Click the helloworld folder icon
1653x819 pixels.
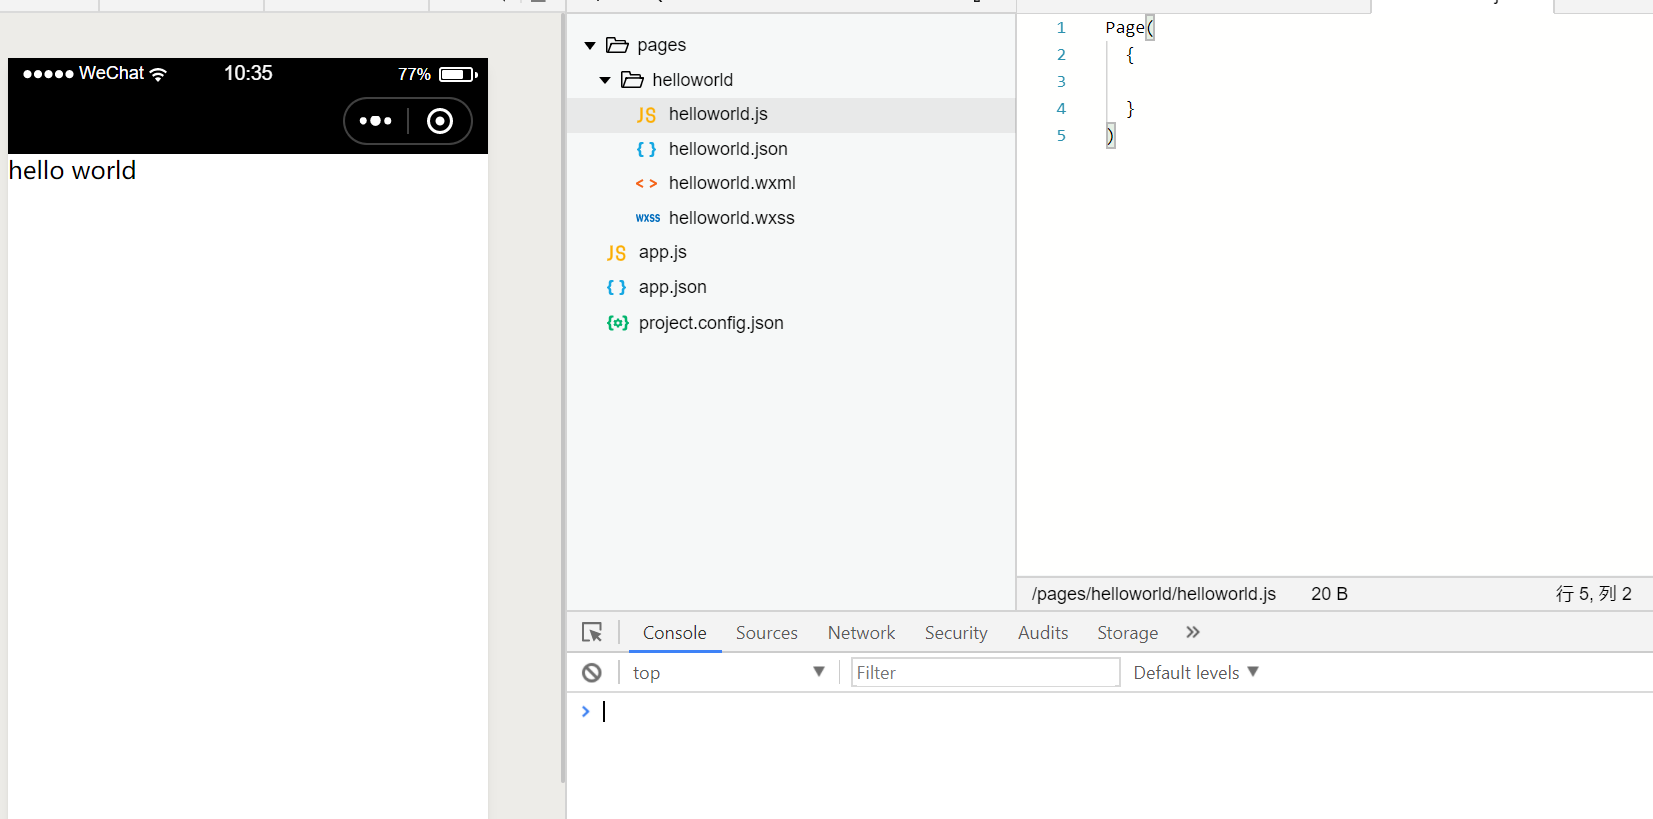[x=632, y=80]
